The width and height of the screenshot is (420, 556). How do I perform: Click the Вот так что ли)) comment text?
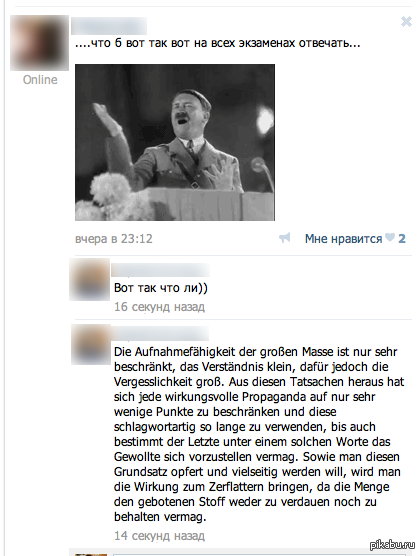161,288
